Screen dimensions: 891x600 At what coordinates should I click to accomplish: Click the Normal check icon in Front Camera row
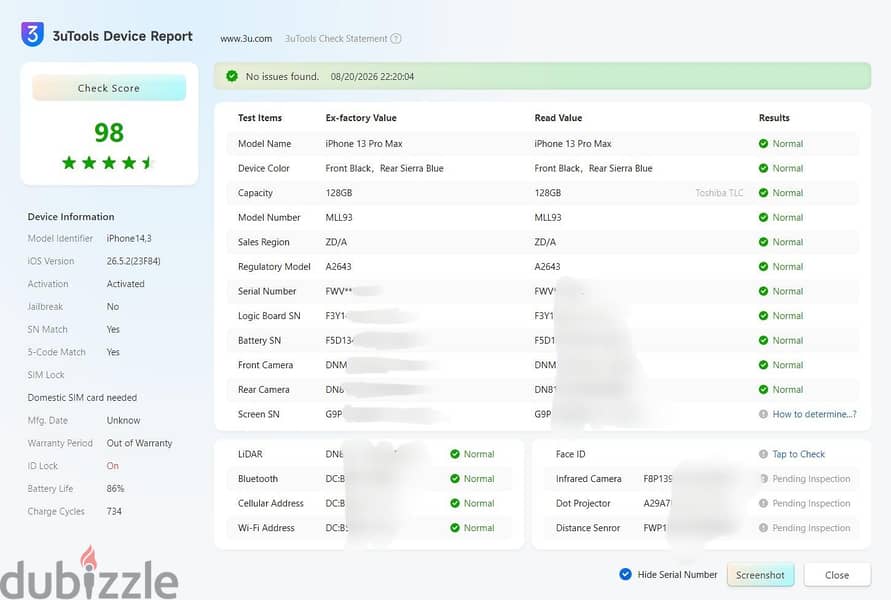click(763, 365)
